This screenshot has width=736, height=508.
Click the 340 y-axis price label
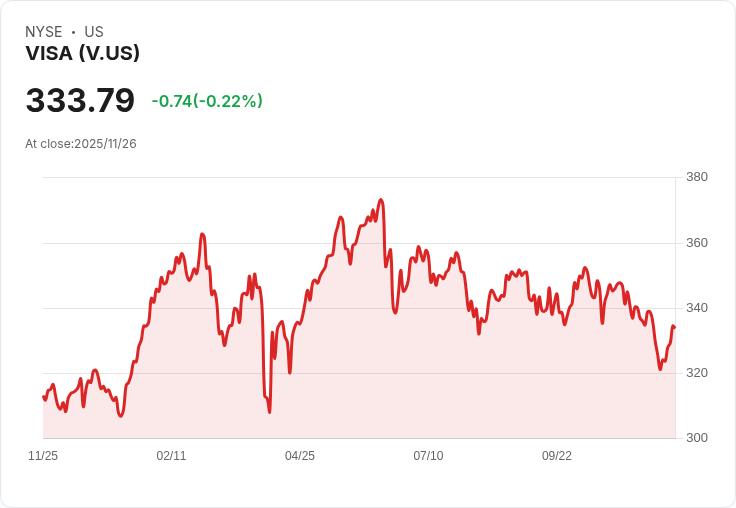coord(697,308)
